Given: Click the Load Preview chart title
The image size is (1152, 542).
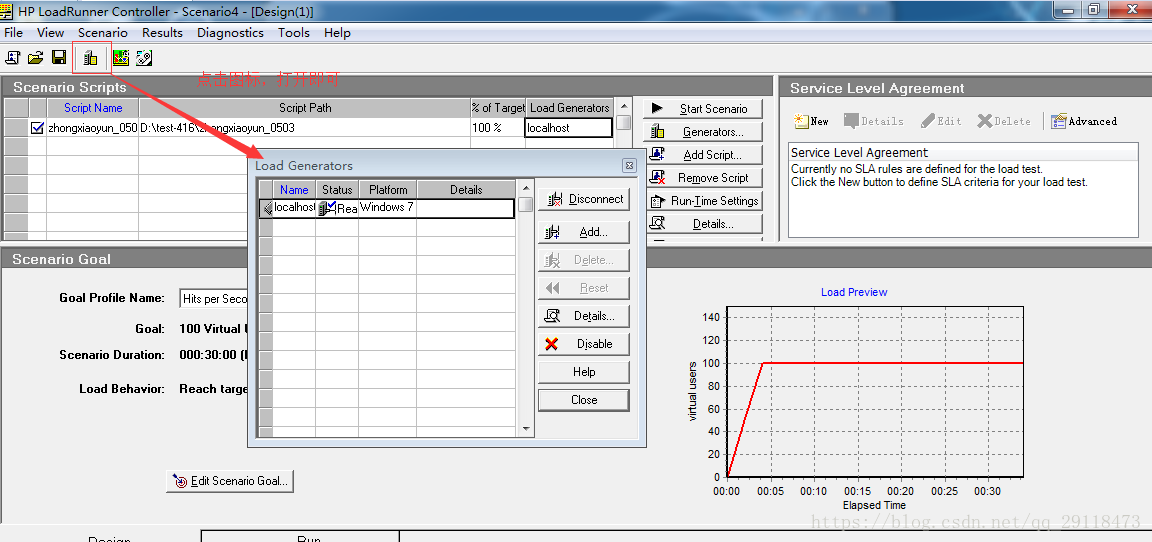Looking at the screenshot, I should 854,292.
